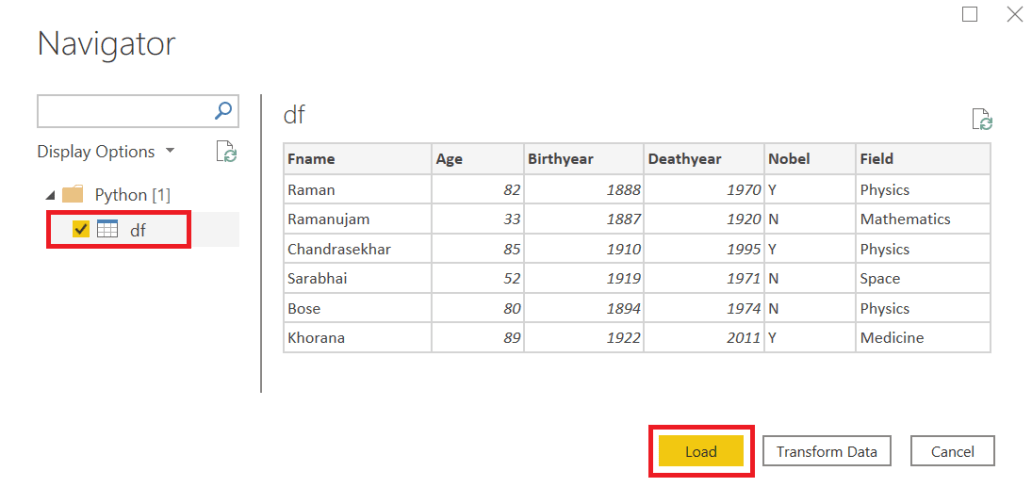Select the Field column header
Screen dimensions: 1032x487
[x=923, y=159]
